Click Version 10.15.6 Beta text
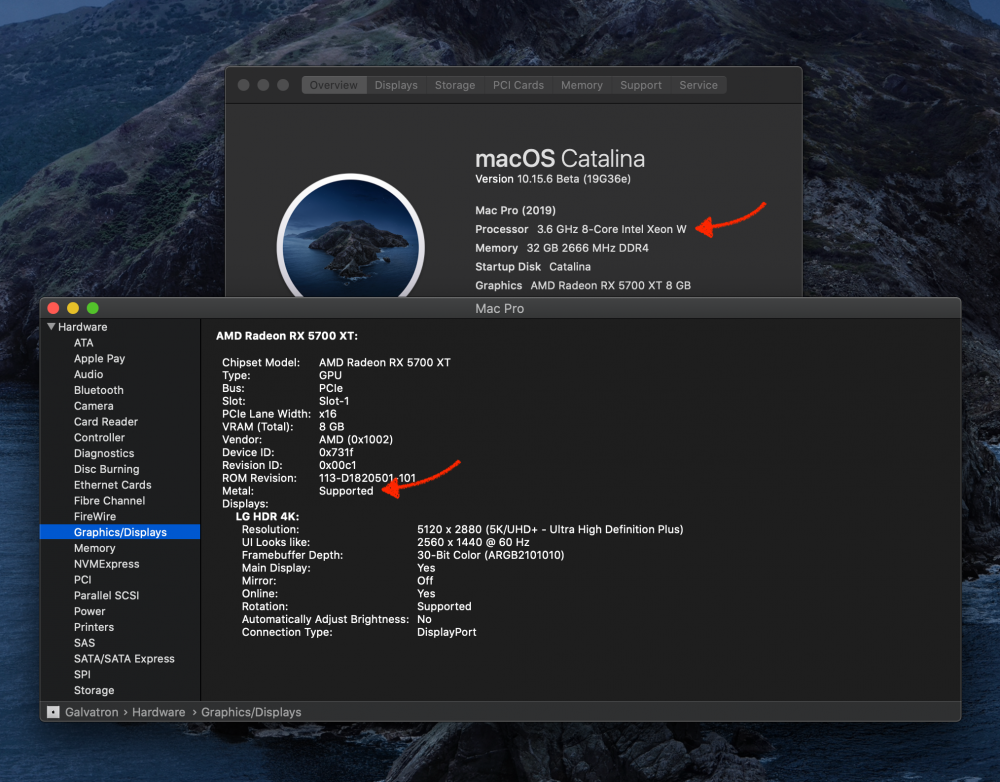Viewport: 1000px width, 782px height. tap(553, 179)
